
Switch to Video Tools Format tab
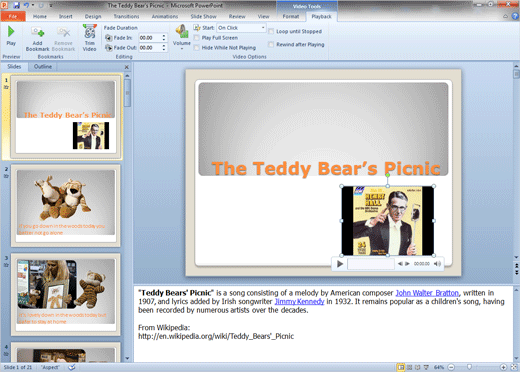tap(291, 16)
